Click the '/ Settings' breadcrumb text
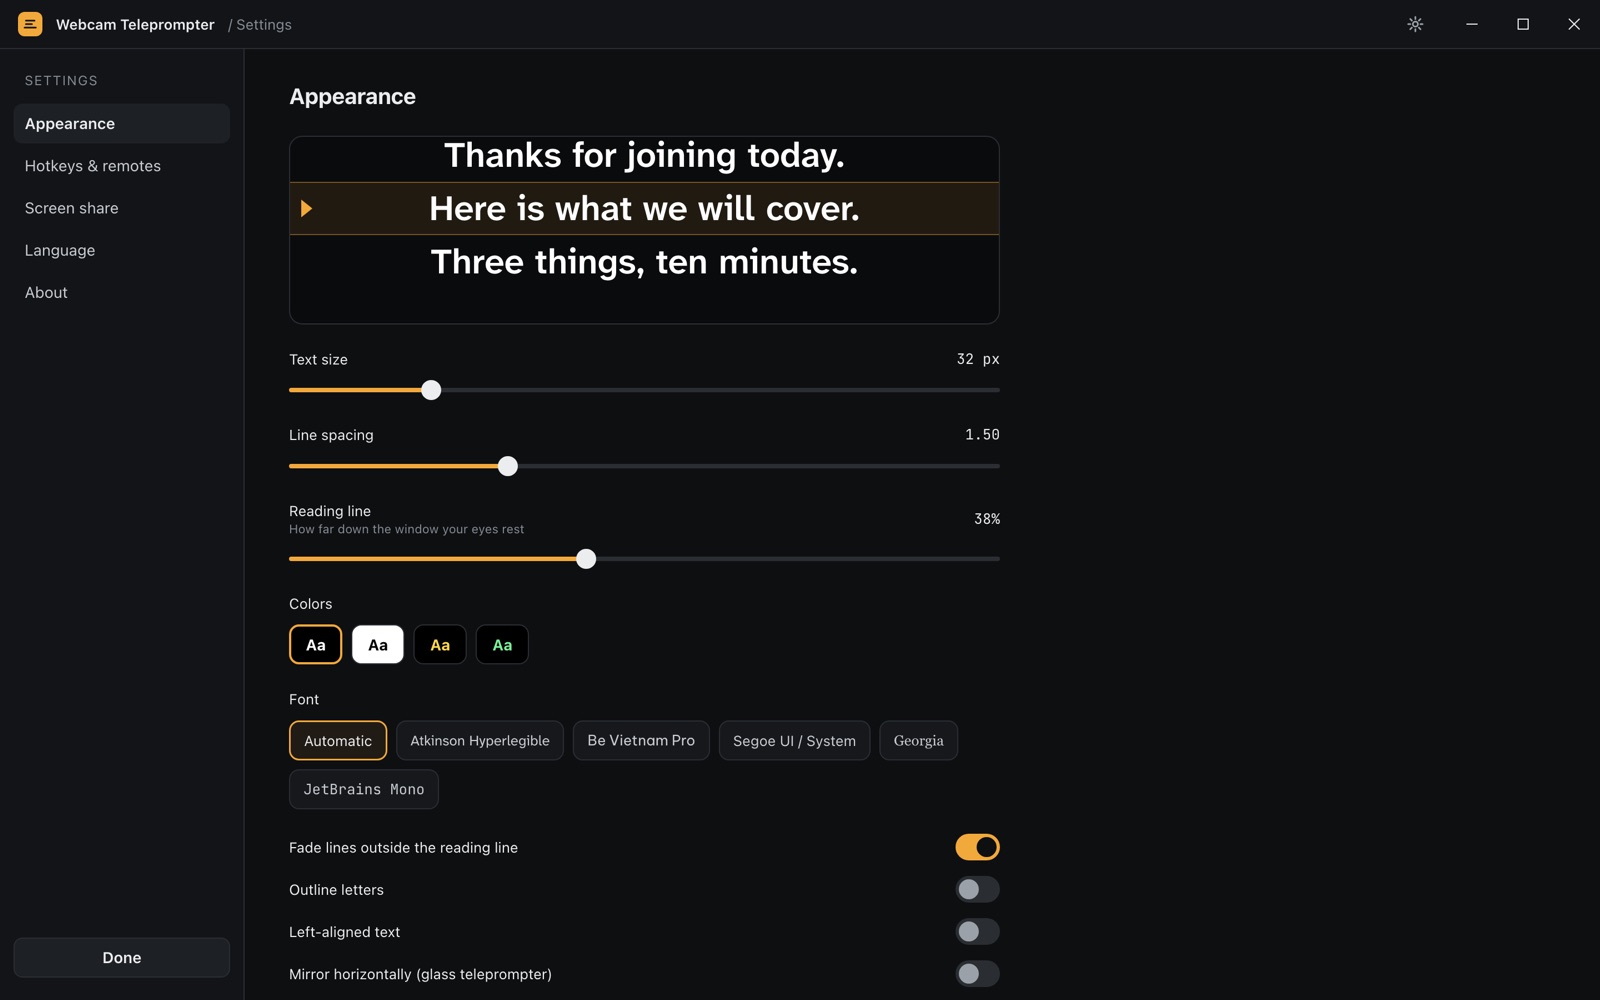The image size is (1600, 1000). click(x=260, y=24)
